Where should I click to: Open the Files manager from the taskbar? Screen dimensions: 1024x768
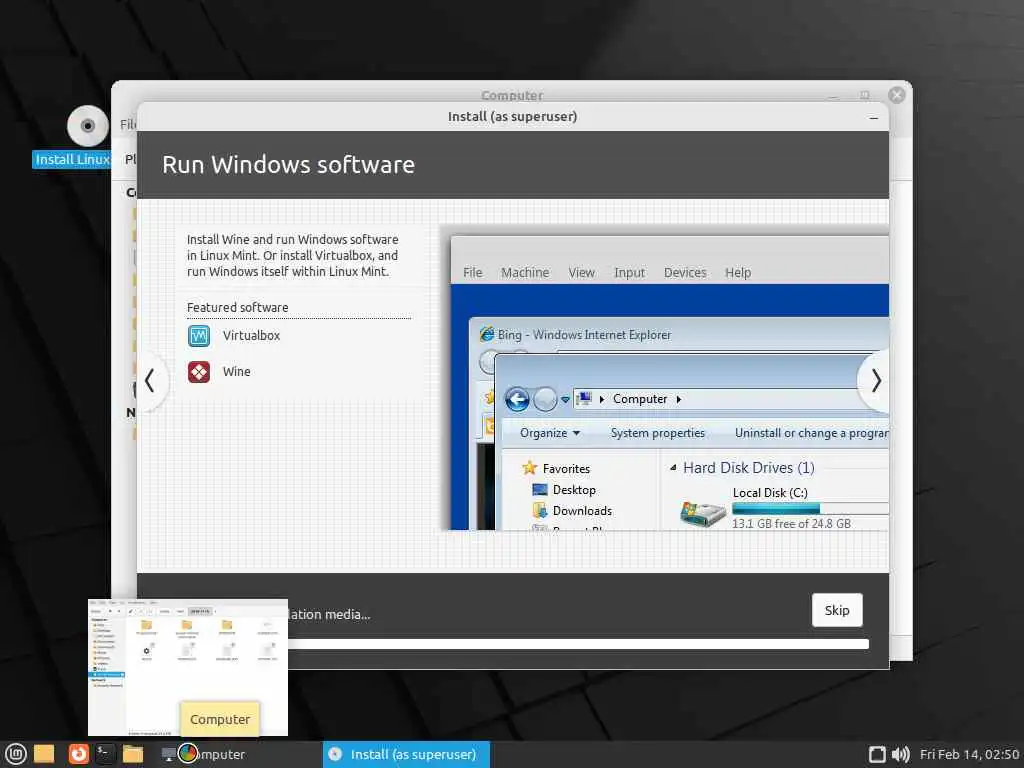133,754
